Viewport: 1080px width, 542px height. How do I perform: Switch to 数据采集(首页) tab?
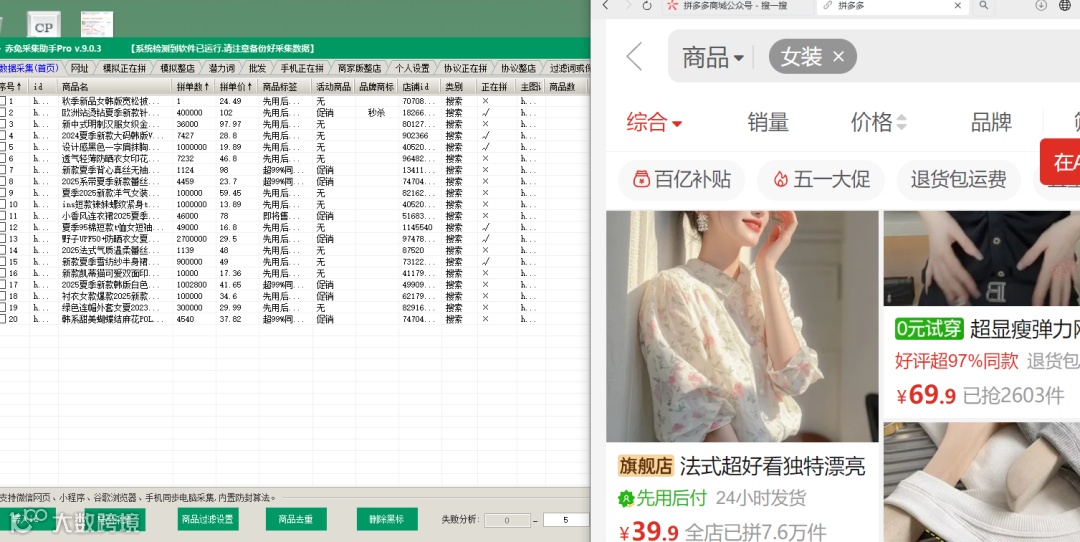30,68
